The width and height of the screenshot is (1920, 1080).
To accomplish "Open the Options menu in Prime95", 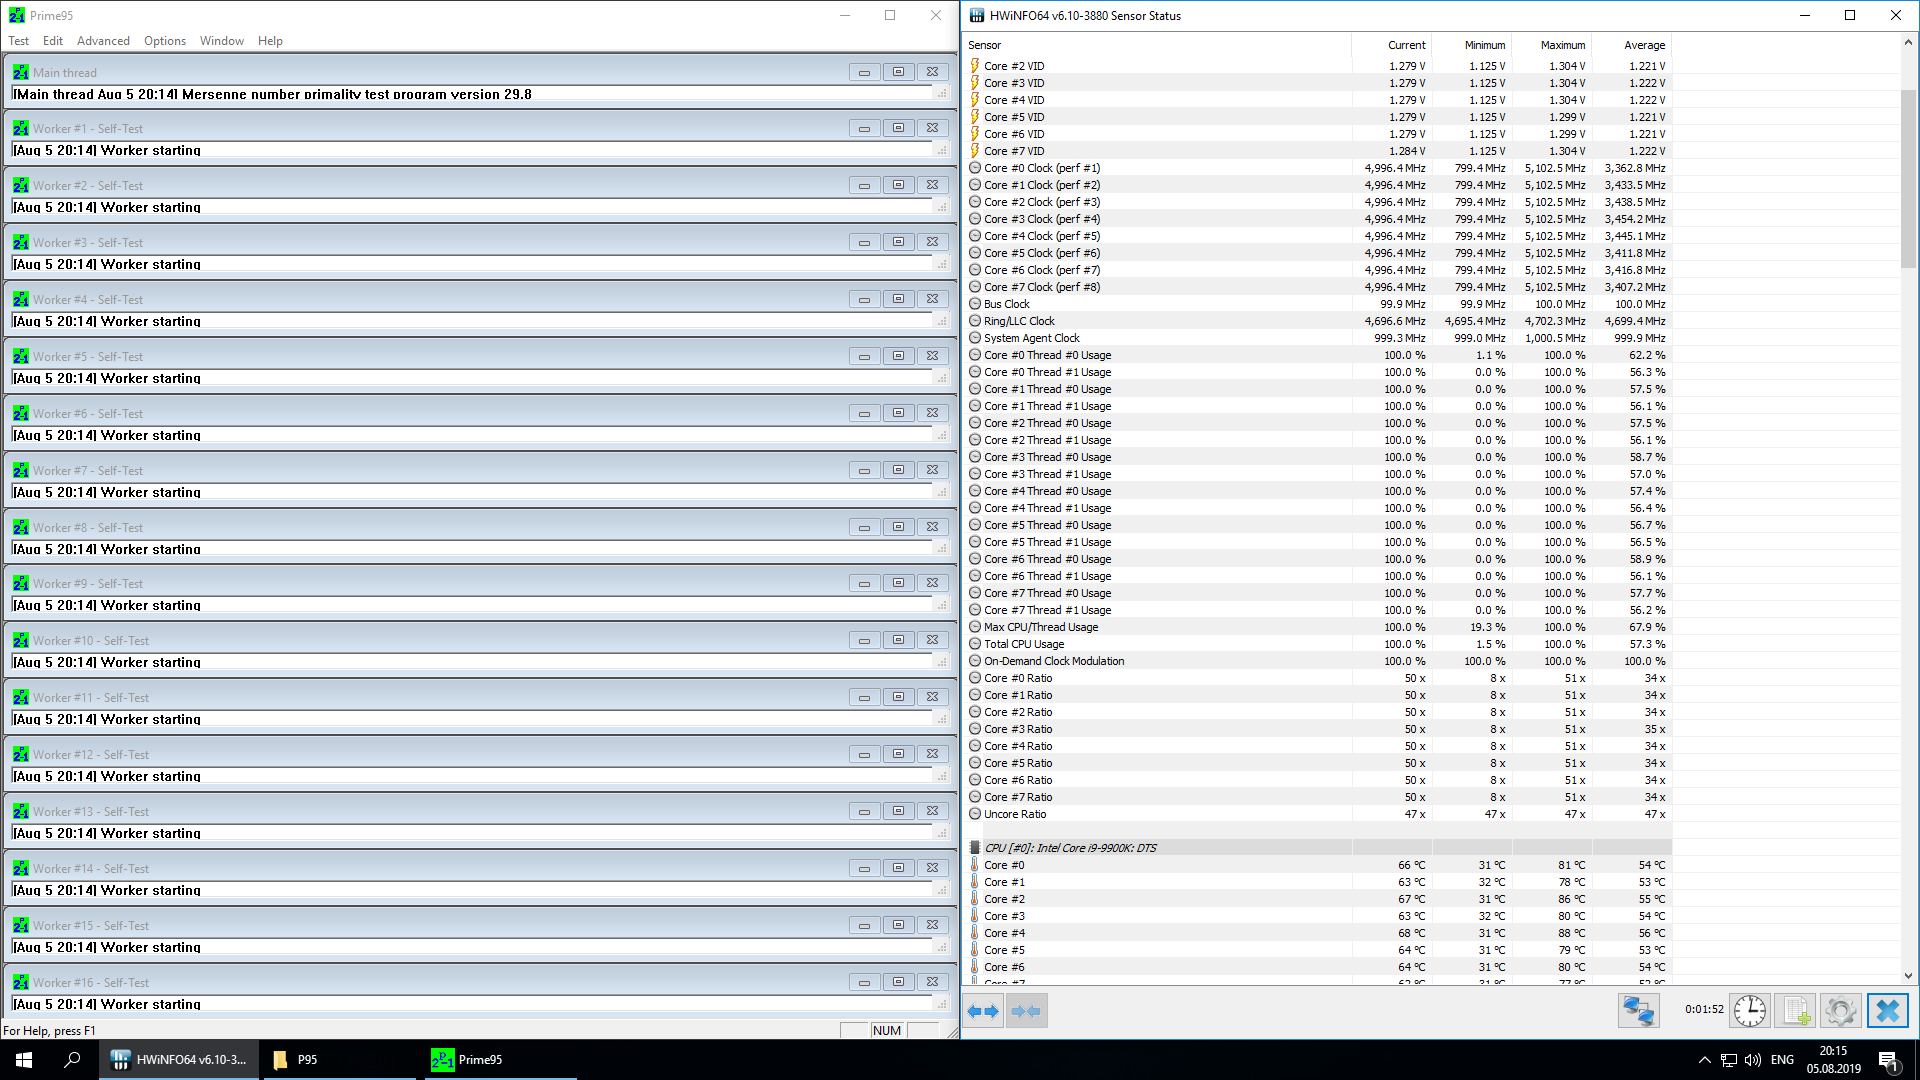I will pos(164,41).
